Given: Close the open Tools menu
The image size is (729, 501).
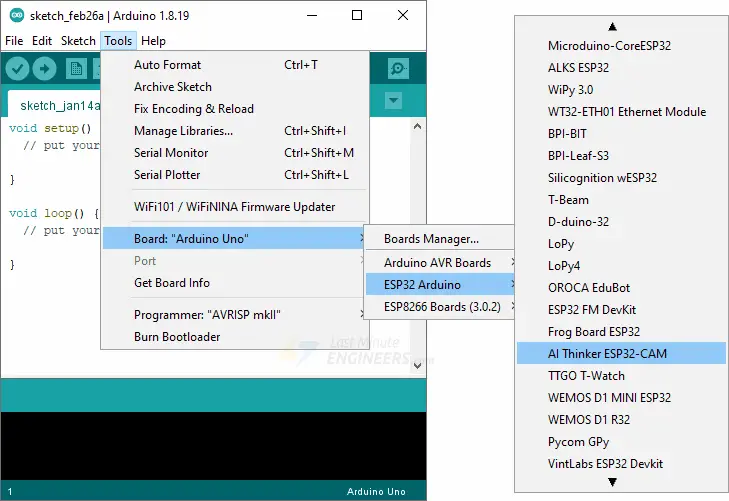Looking at the screenshot, I should [118, 41].
